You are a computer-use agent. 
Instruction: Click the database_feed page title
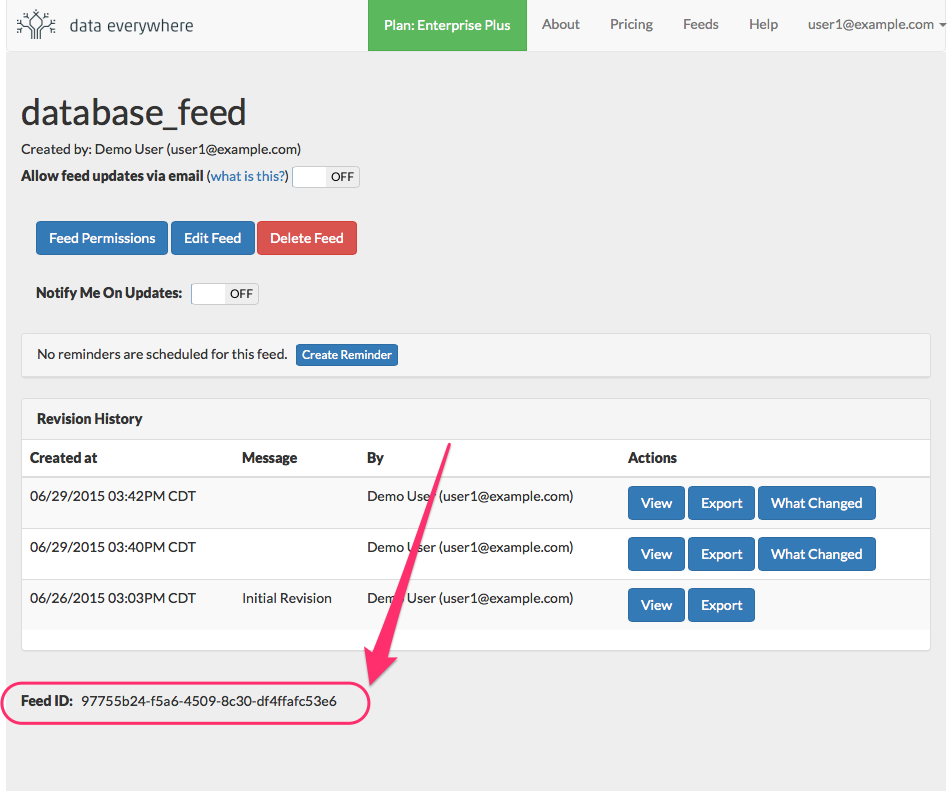point(134,113)
